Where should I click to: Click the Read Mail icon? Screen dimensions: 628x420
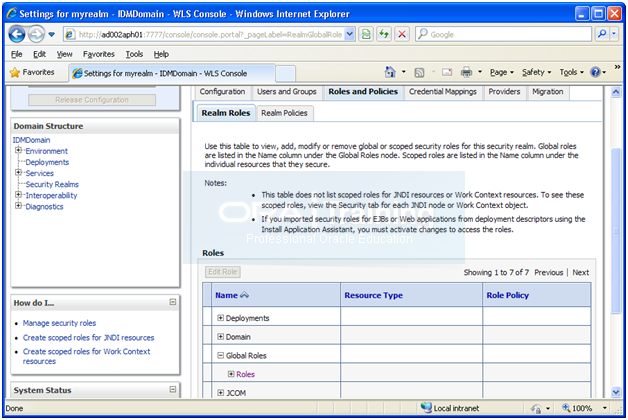[447, 72]
